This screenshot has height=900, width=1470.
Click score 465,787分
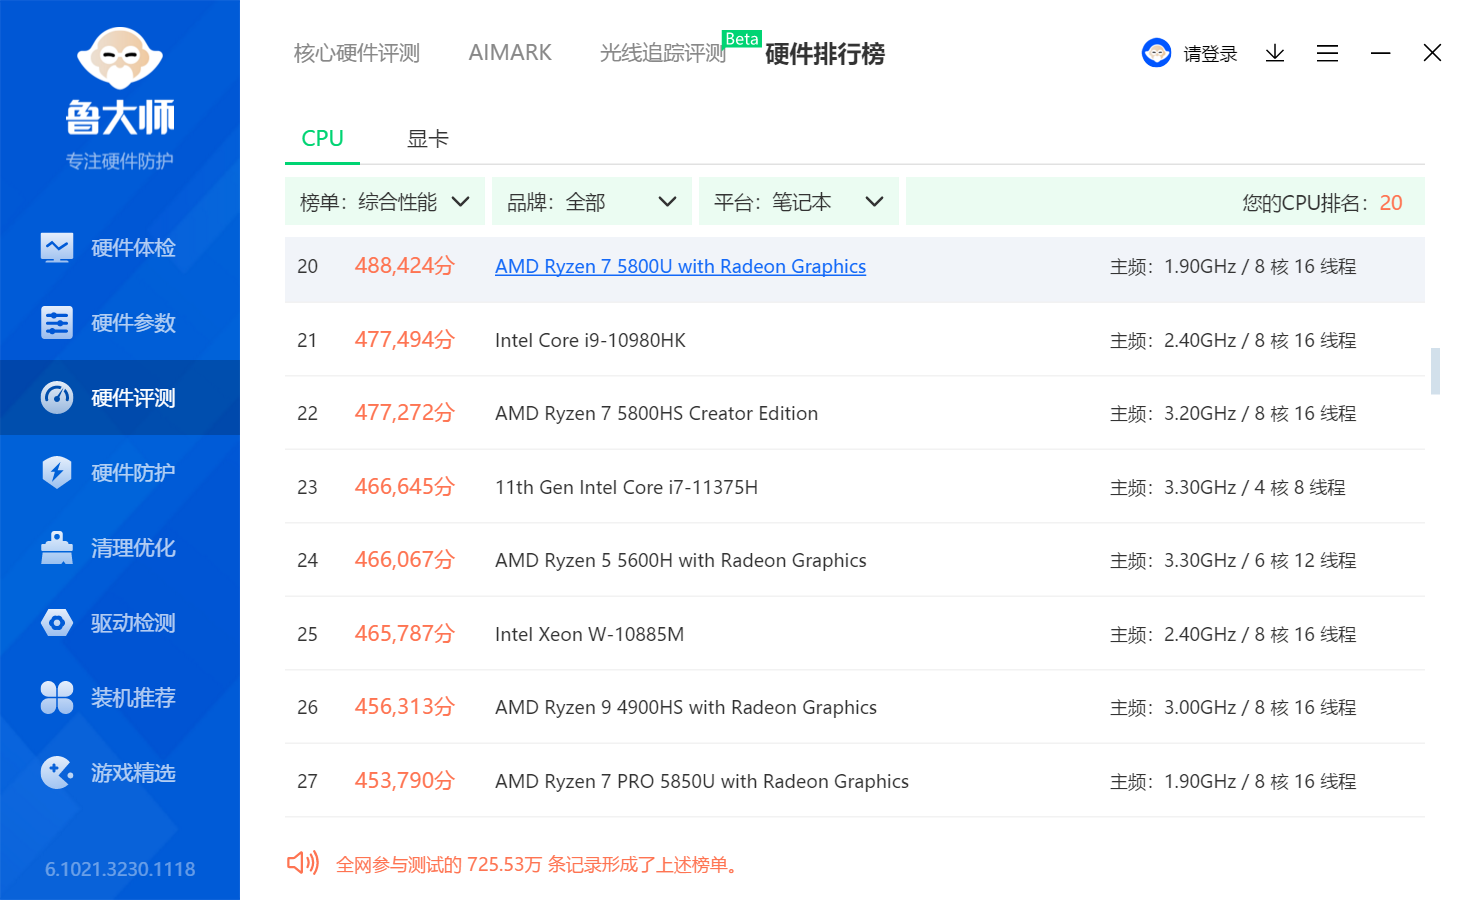tap(405, 634)
